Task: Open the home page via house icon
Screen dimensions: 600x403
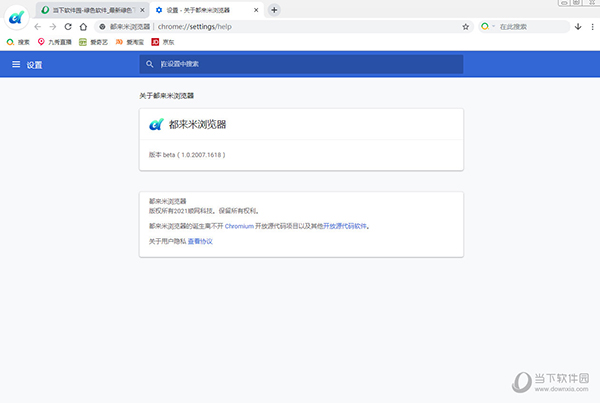Action: click(x=83, y=27)
